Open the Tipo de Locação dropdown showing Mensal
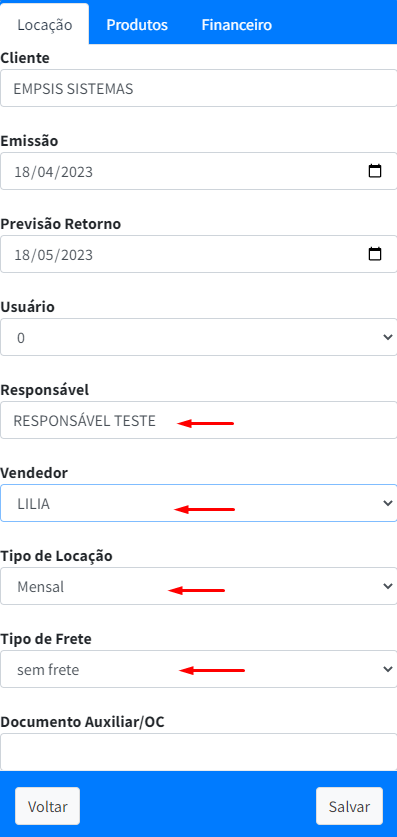The height and width of the screenshot is (837, 397). point(198,586)
